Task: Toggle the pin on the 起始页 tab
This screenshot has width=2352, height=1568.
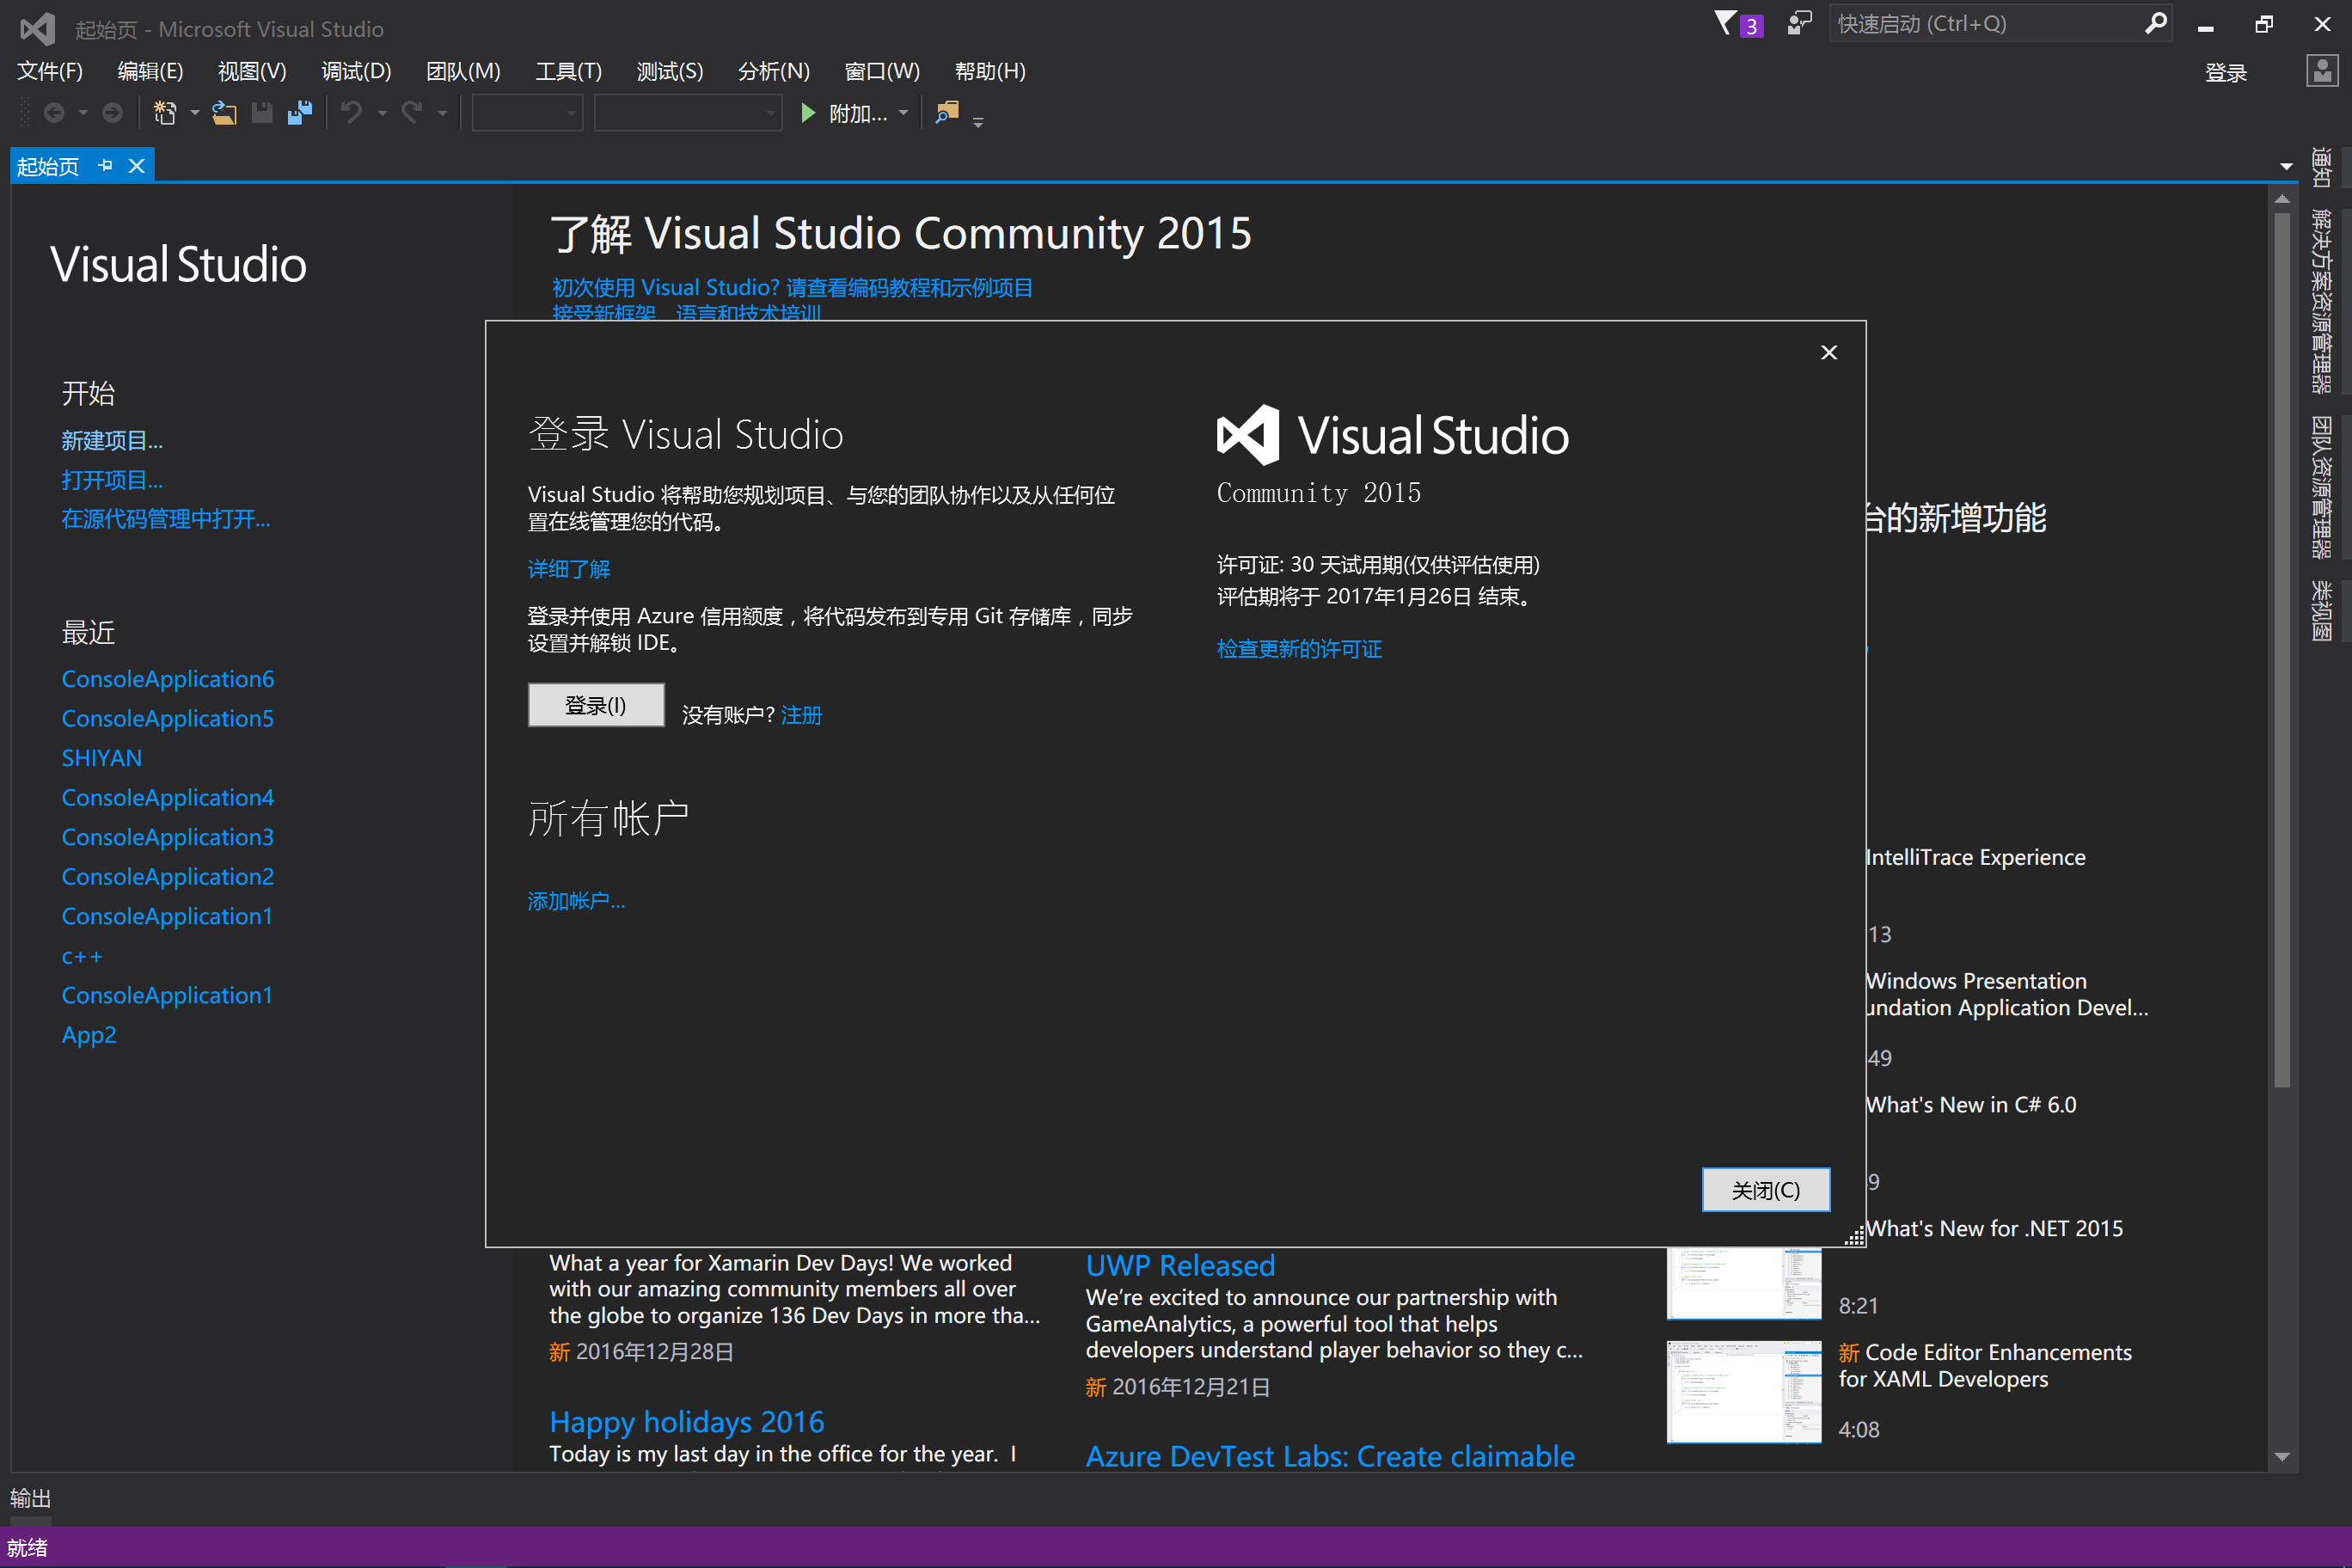Action: coord(105,165)
